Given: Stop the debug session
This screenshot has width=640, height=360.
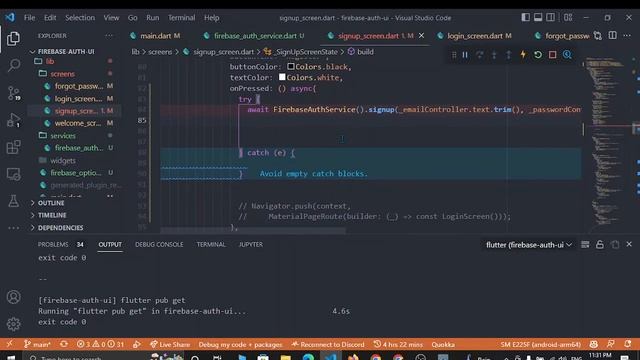Looking at the screenshot, I should pyautogui.click(x=552, y=55).
